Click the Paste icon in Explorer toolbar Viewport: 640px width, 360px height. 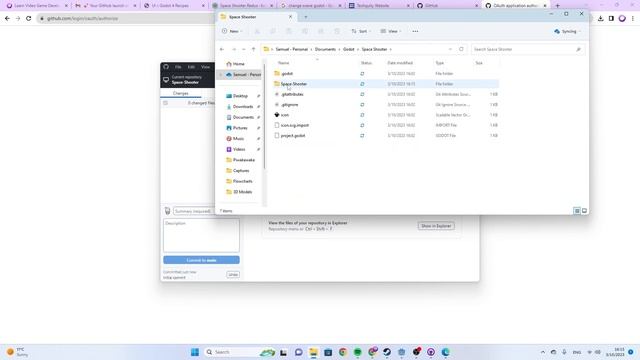tap(289, 31)
